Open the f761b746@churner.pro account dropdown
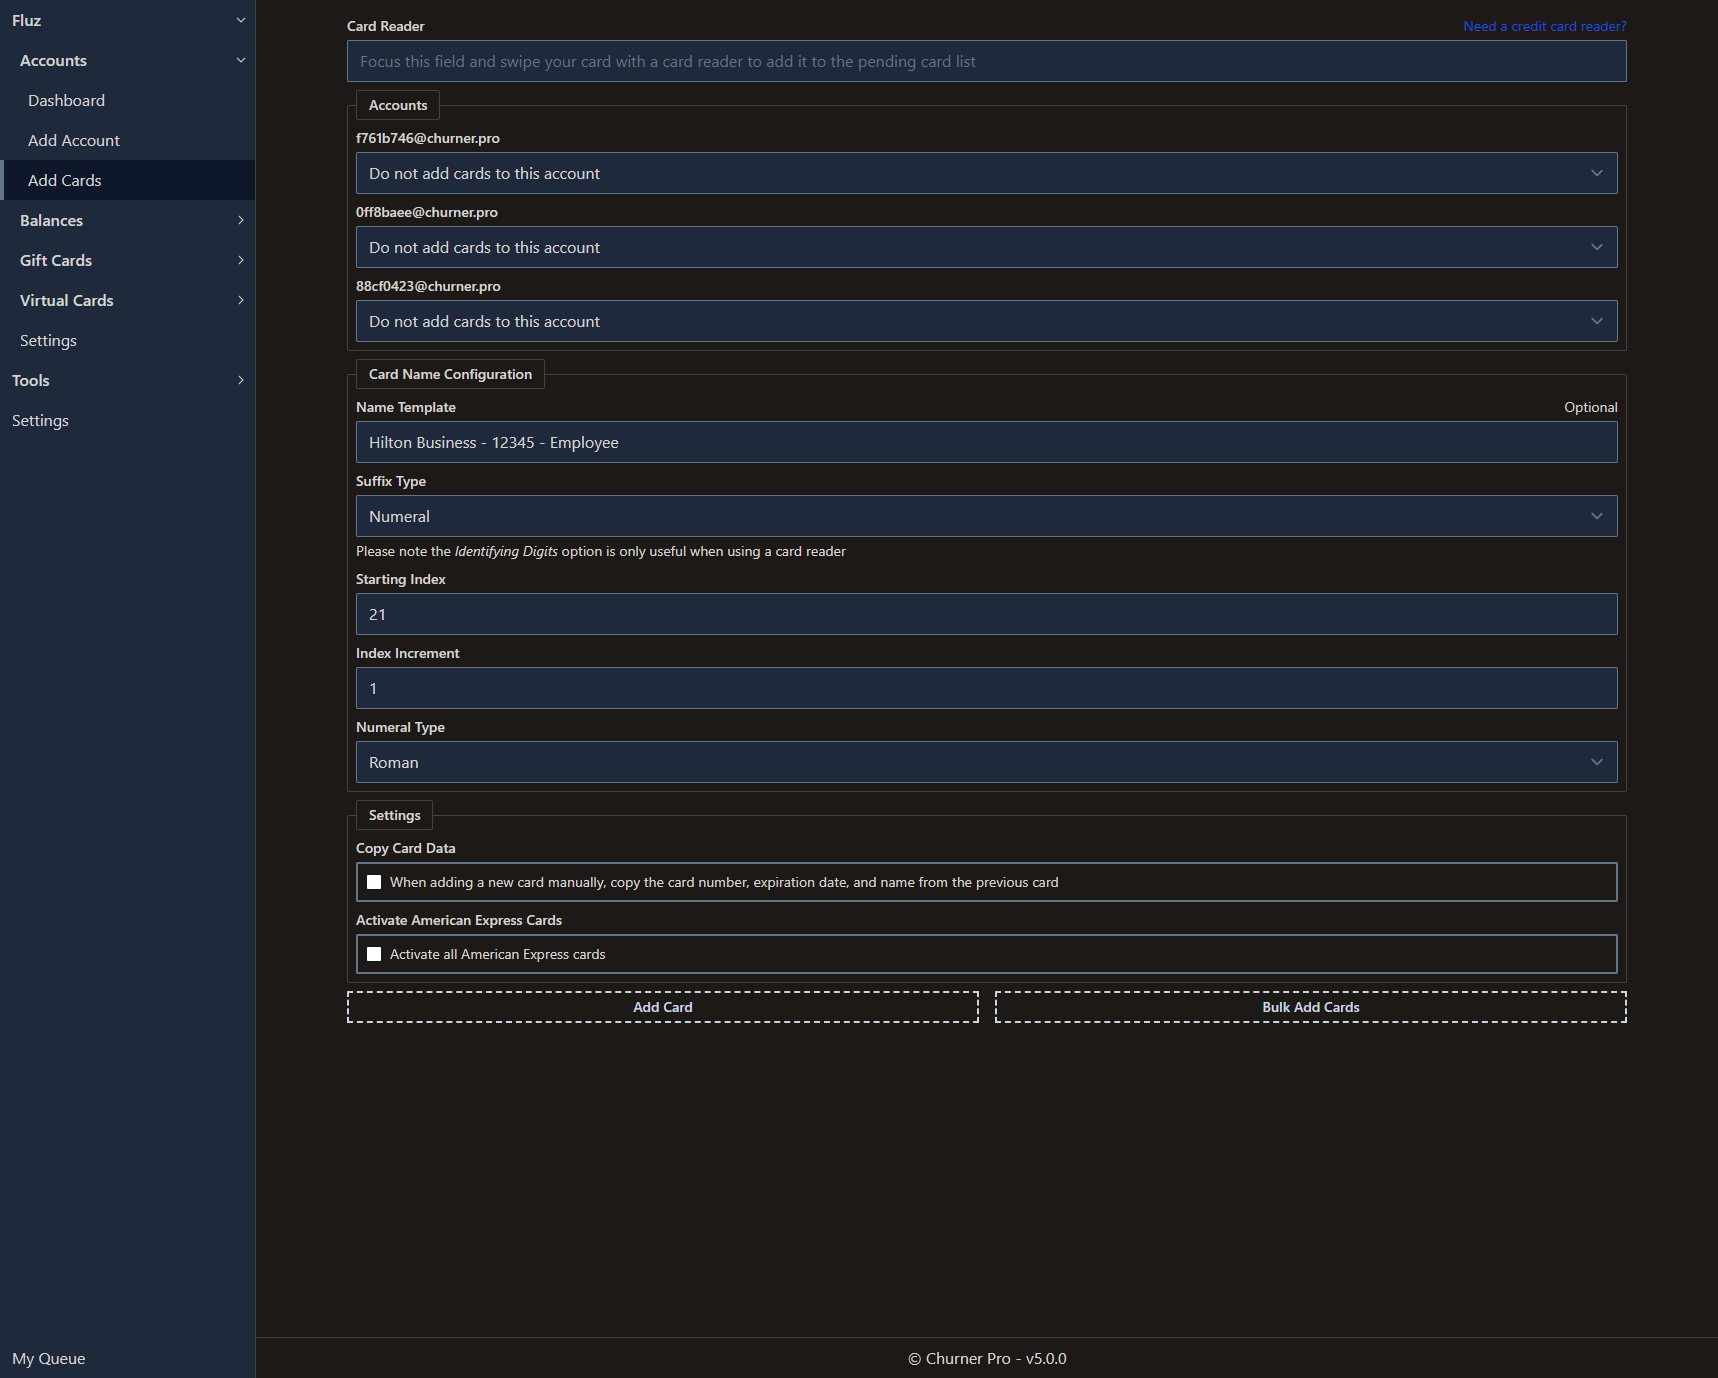This screenshot has width=1718, height=1378. tap(986, 173)
